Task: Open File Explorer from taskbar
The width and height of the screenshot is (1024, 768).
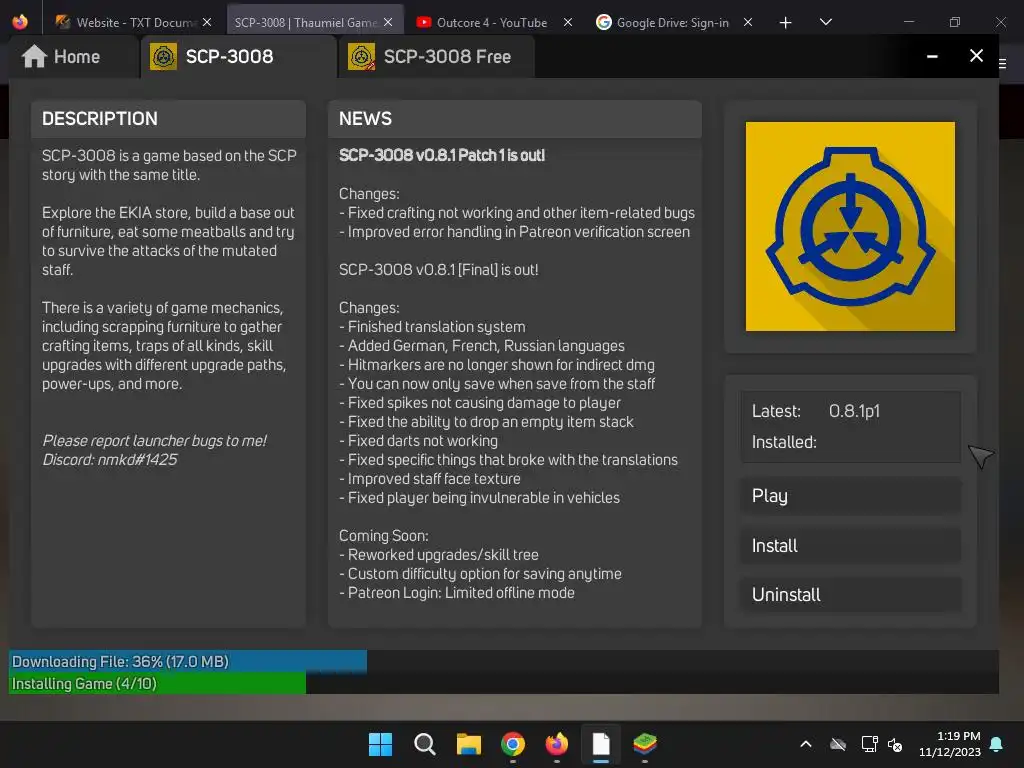Action: [x=469, y=744]
